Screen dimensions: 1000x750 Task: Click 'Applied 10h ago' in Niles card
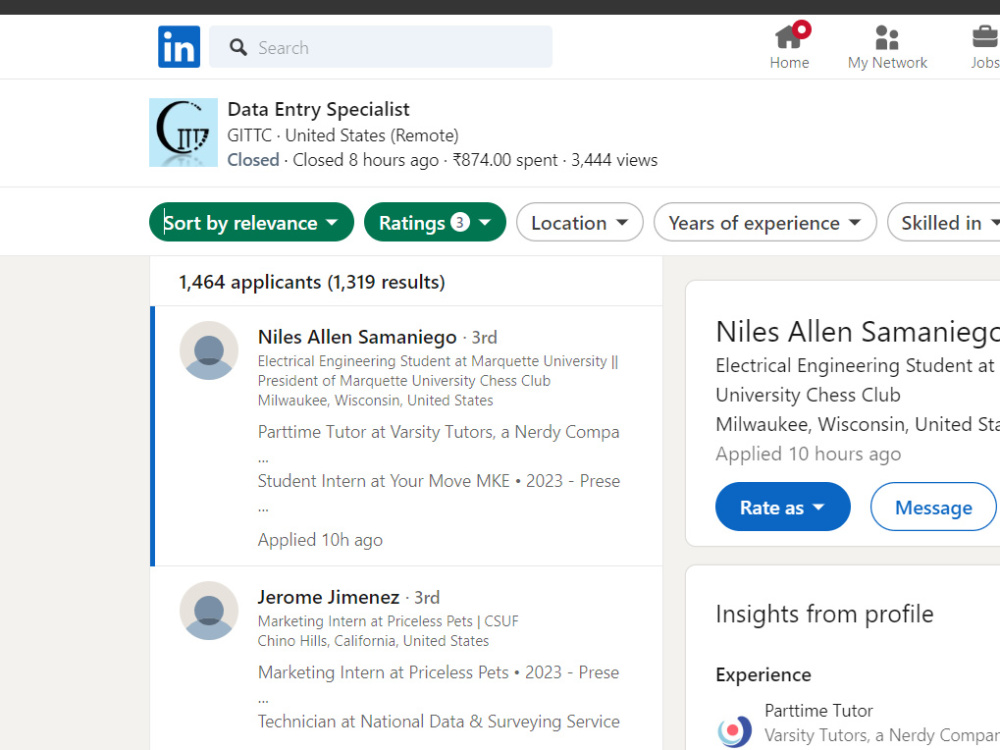click(320, 540)
